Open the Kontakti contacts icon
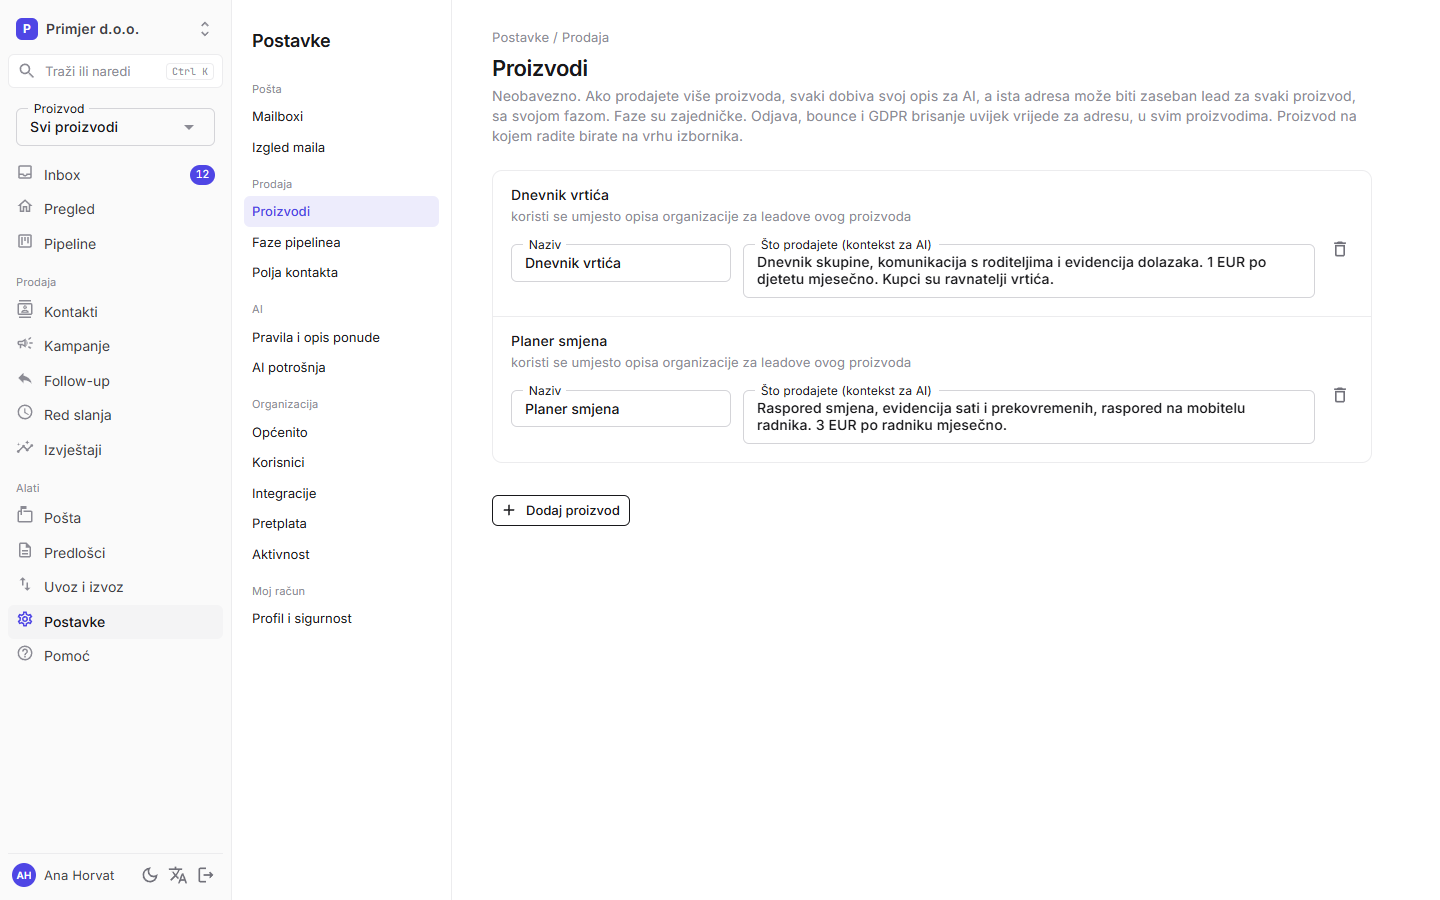This screenshot has height=900, width=1440. point(25,310)
